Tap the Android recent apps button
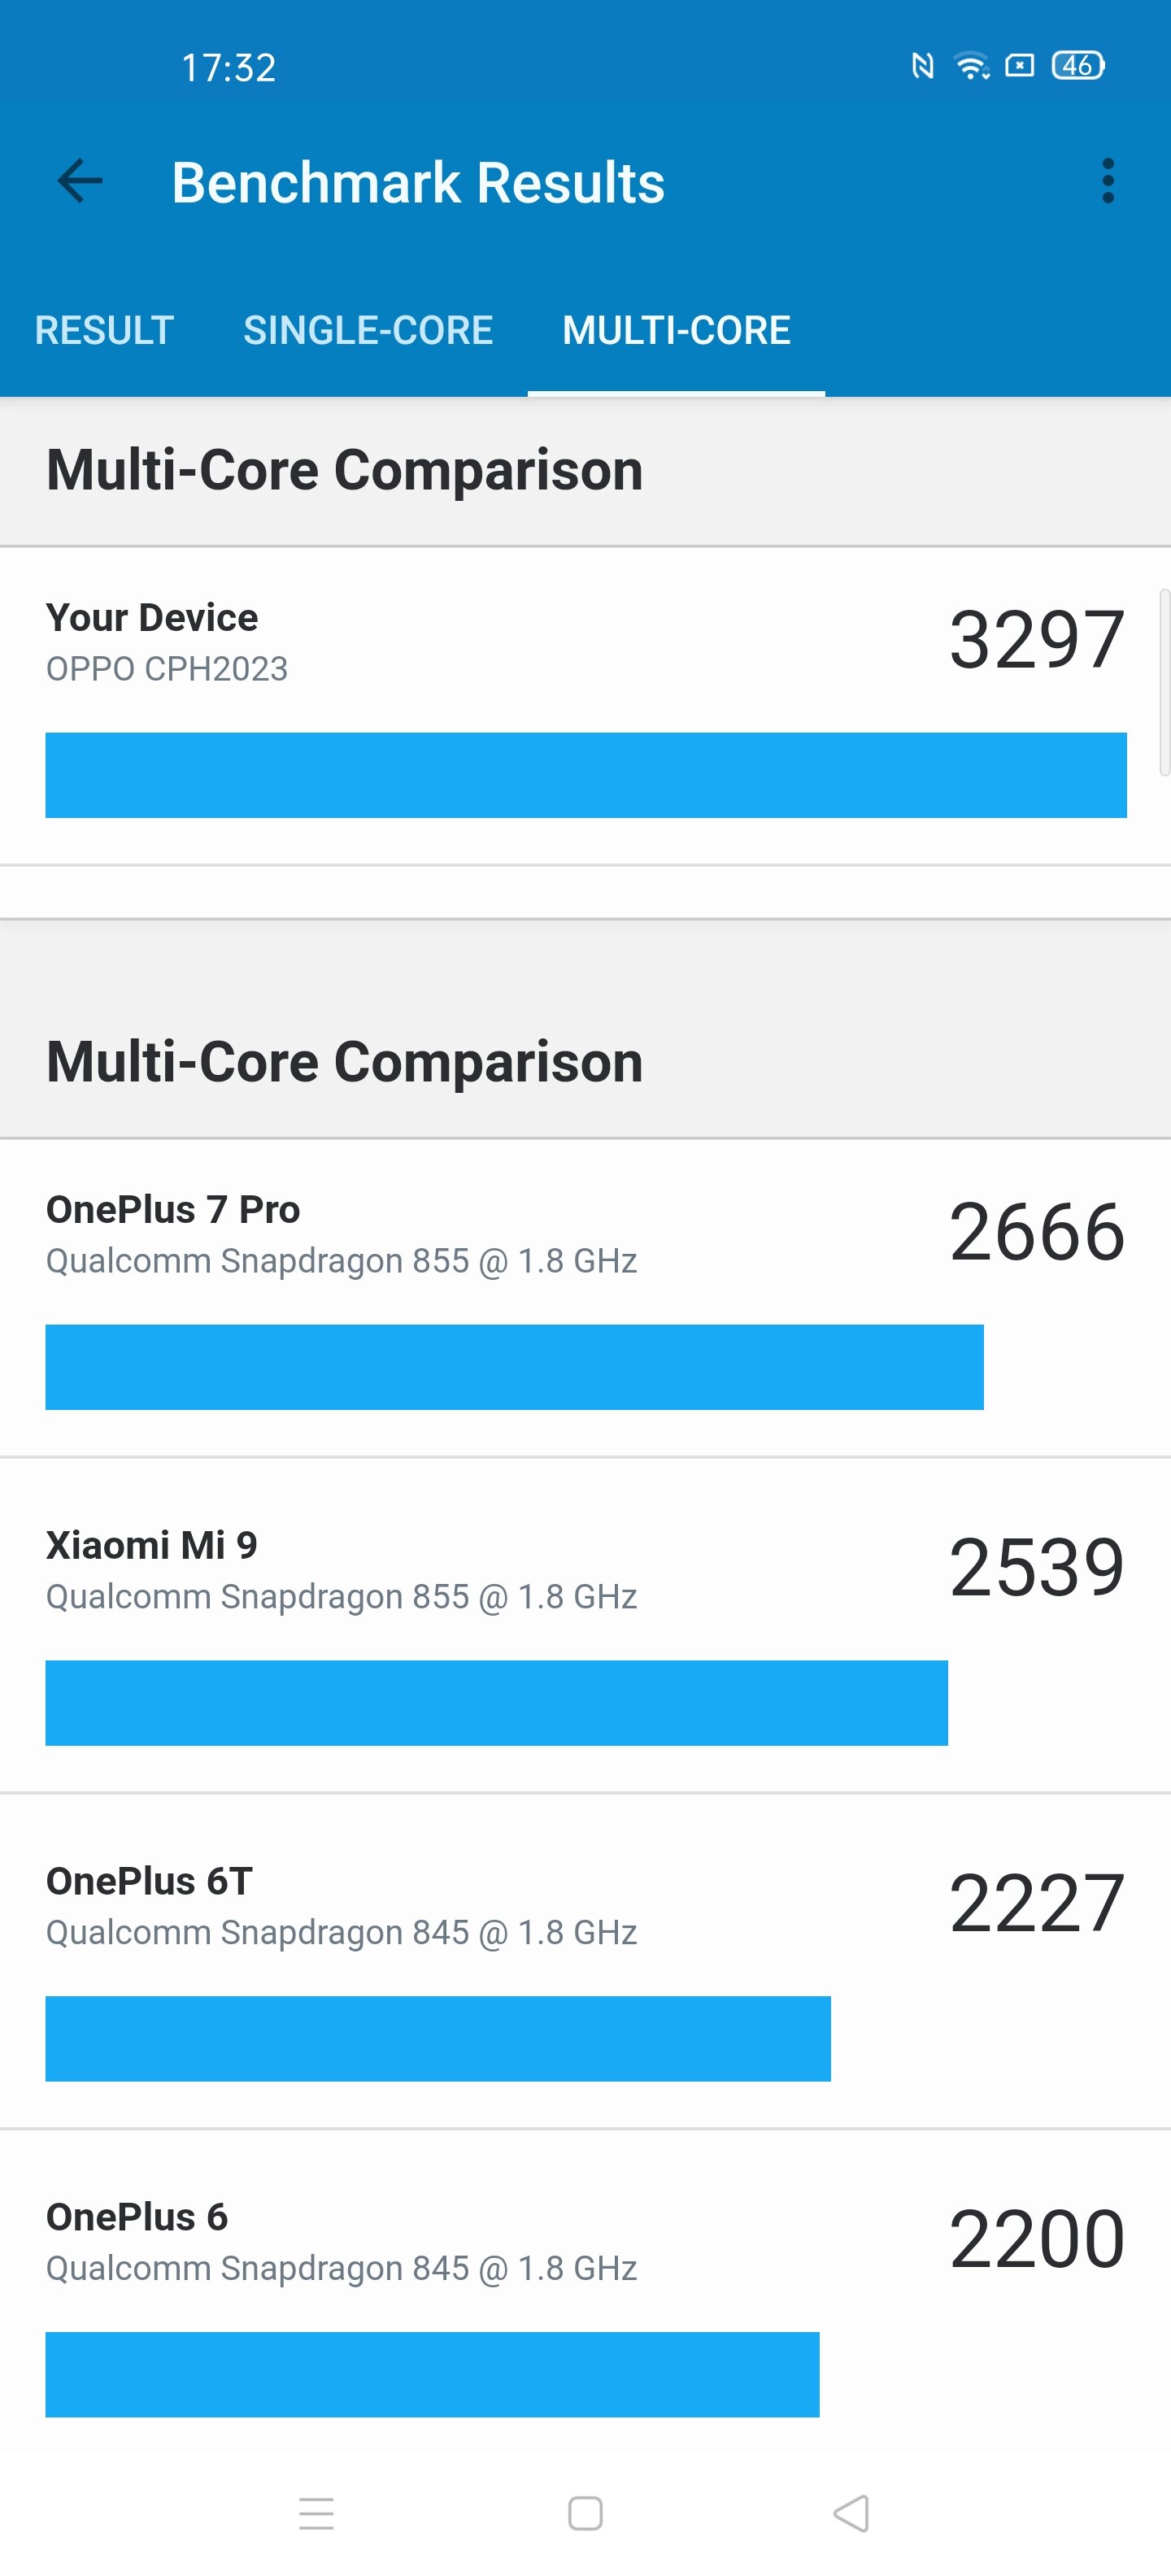1171x2576 pixels. (316, 2513)
